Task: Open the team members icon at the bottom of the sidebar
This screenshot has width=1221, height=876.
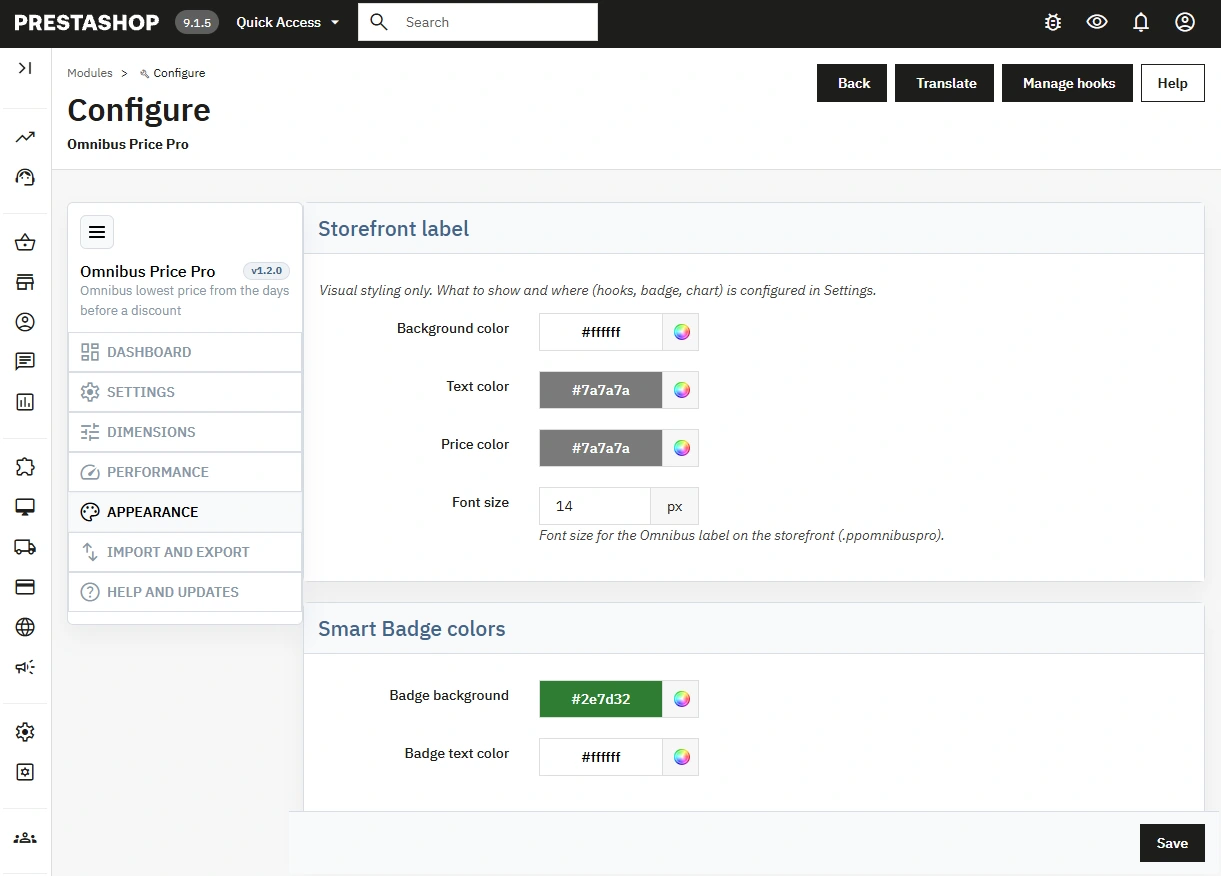Action: click(x=25, y=838)
